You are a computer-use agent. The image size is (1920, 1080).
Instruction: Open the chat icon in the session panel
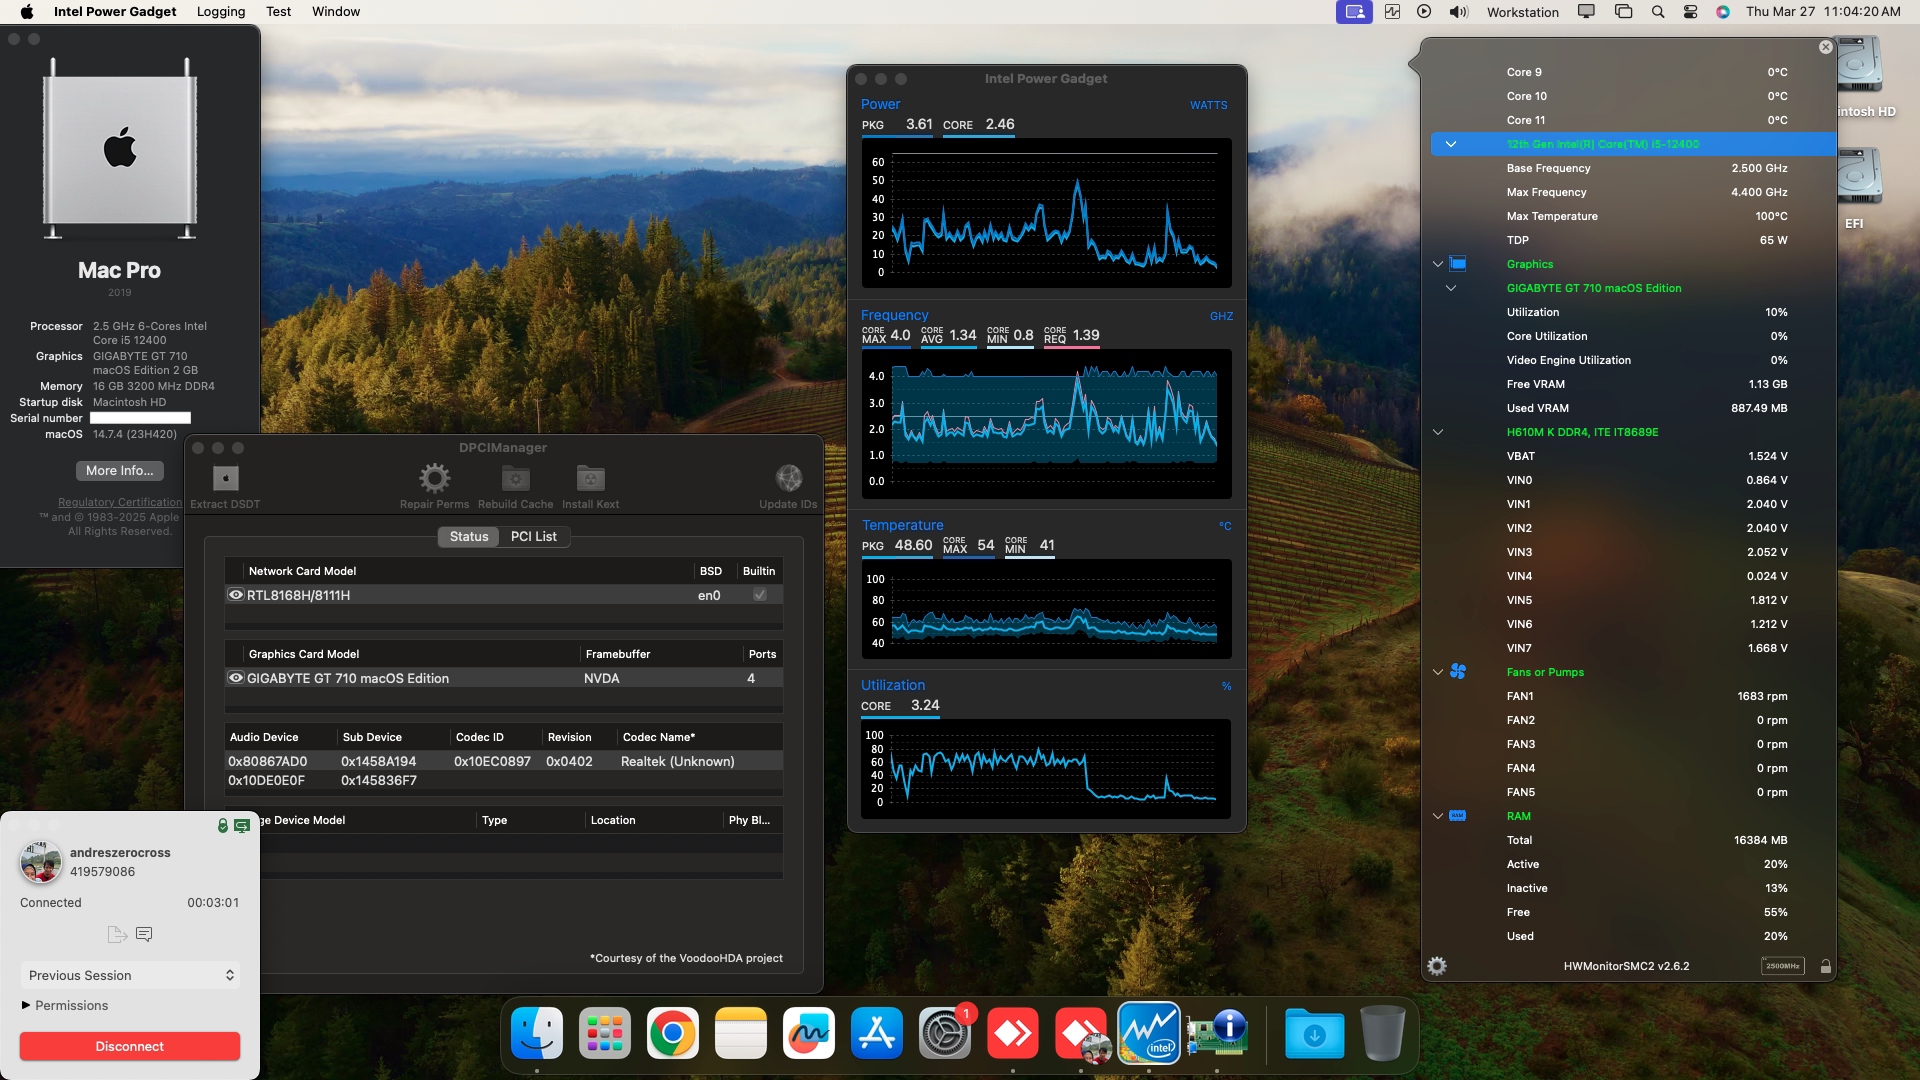144,933
